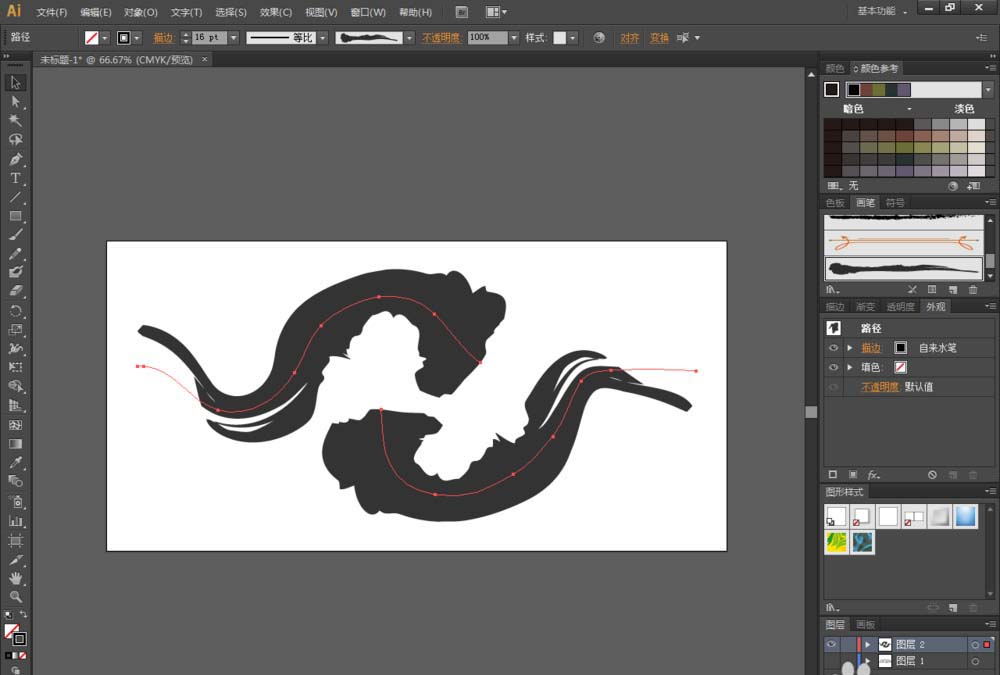Image resolution: width=1000 pixels, height=675 pixels.
Task: Select the Eyedropper tool
Action: [15, 462]
